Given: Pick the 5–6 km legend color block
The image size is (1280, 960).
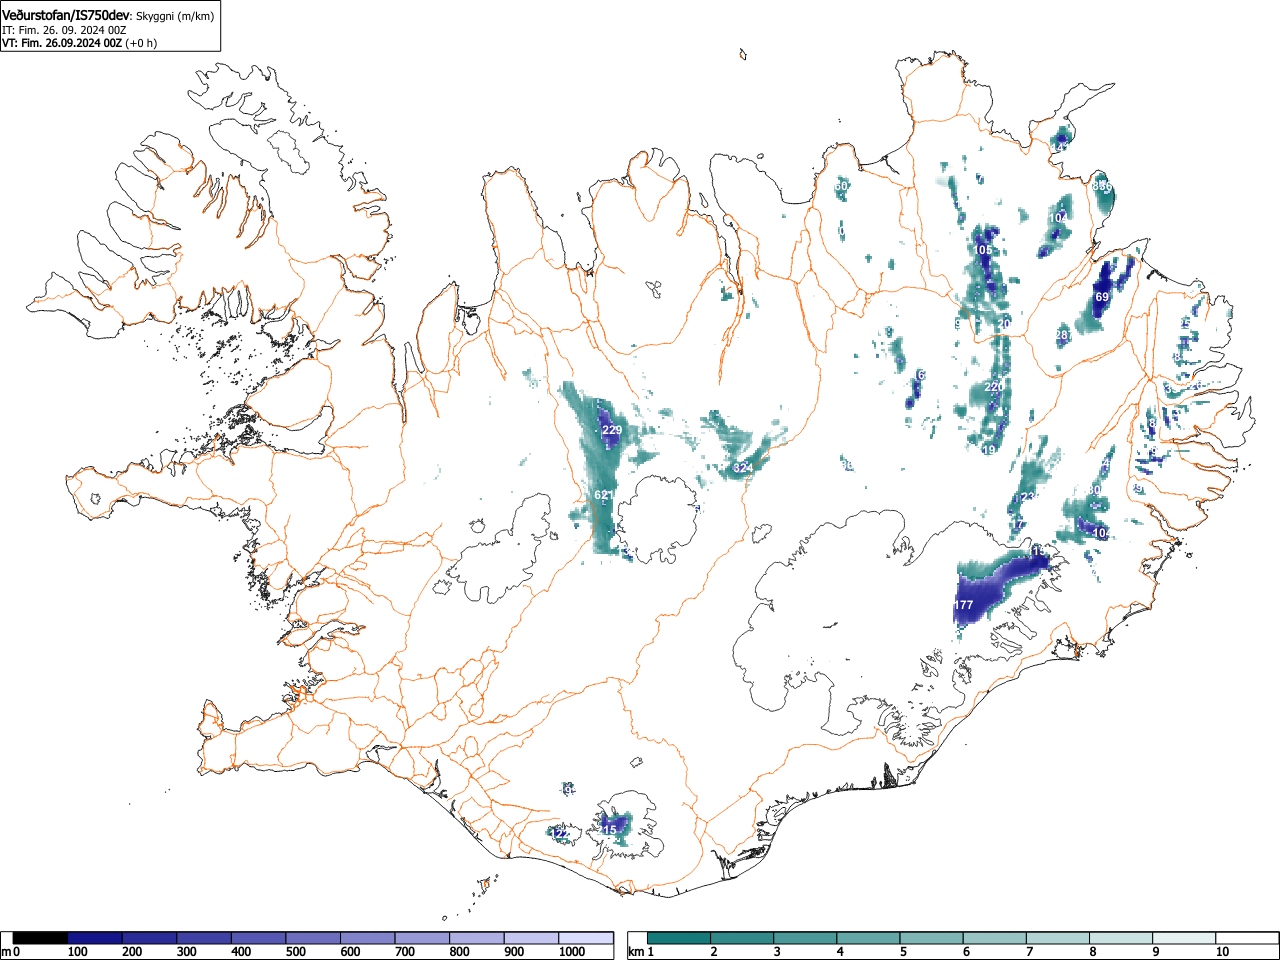Looking at the screenshot, I should (x=932, y=938).
